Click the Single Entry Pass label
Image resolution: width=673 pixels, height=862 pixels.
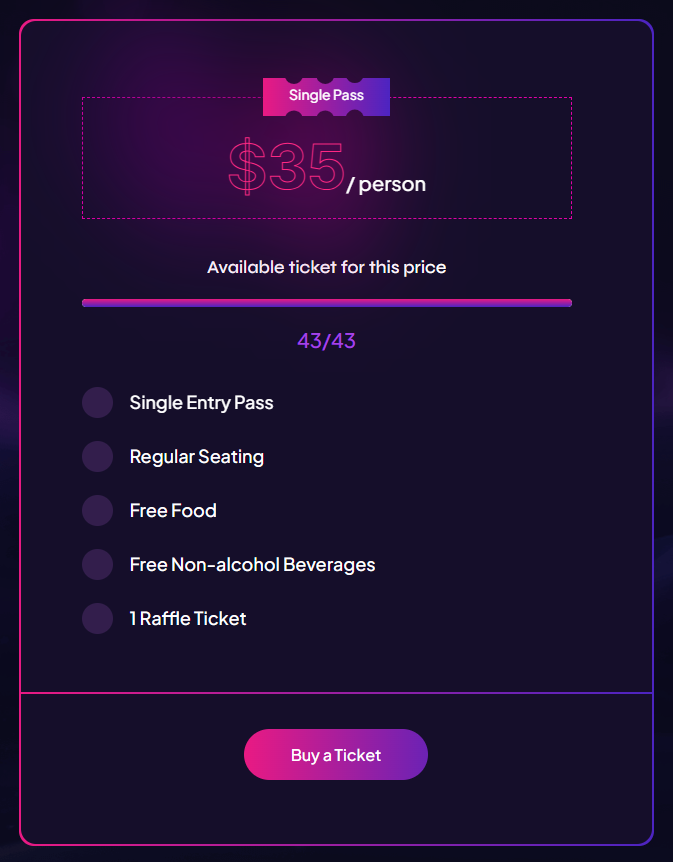click(201, 403)
